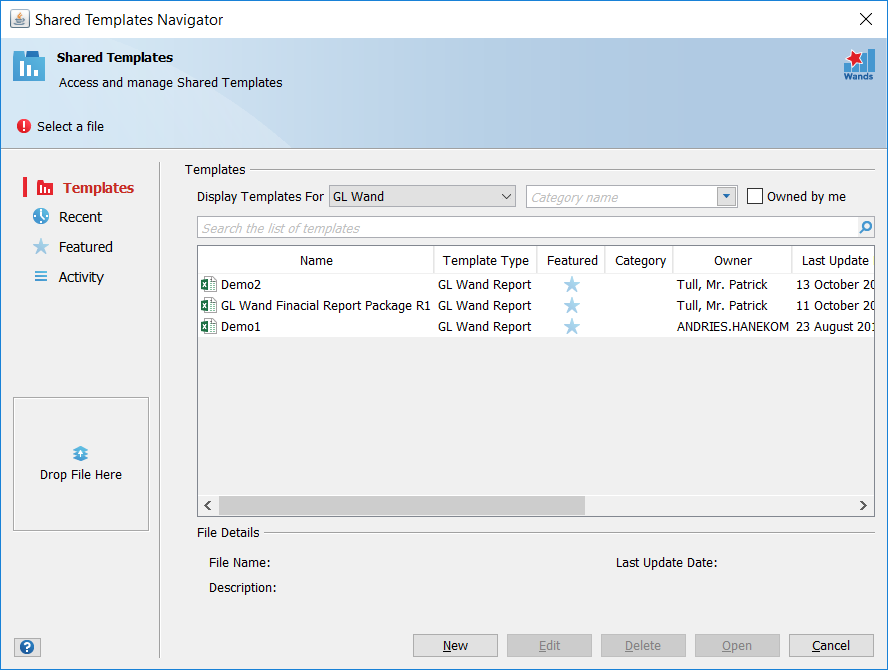Click the Cancel button
Image resolution: width=888 pixels, height=670 pixels.
[831, 646]
